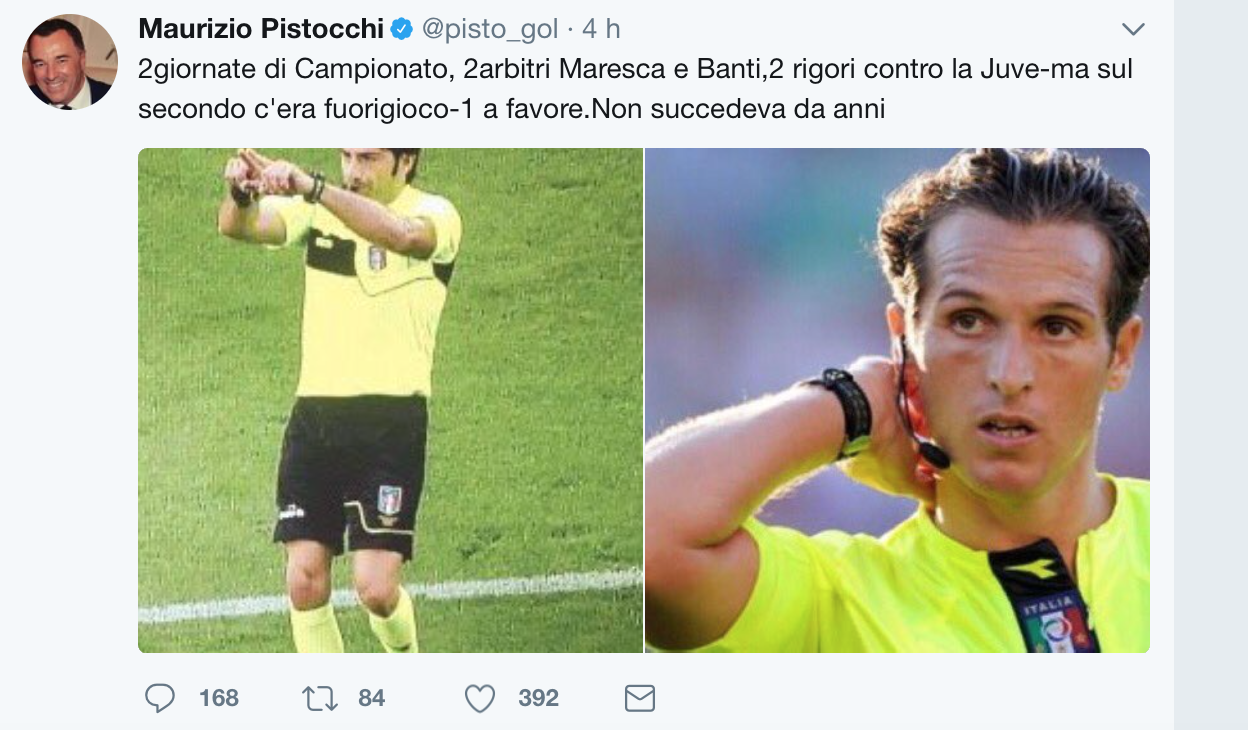
Task: Click the Italia badge on right referee's jersey
Action: [x=1050, y=622]
